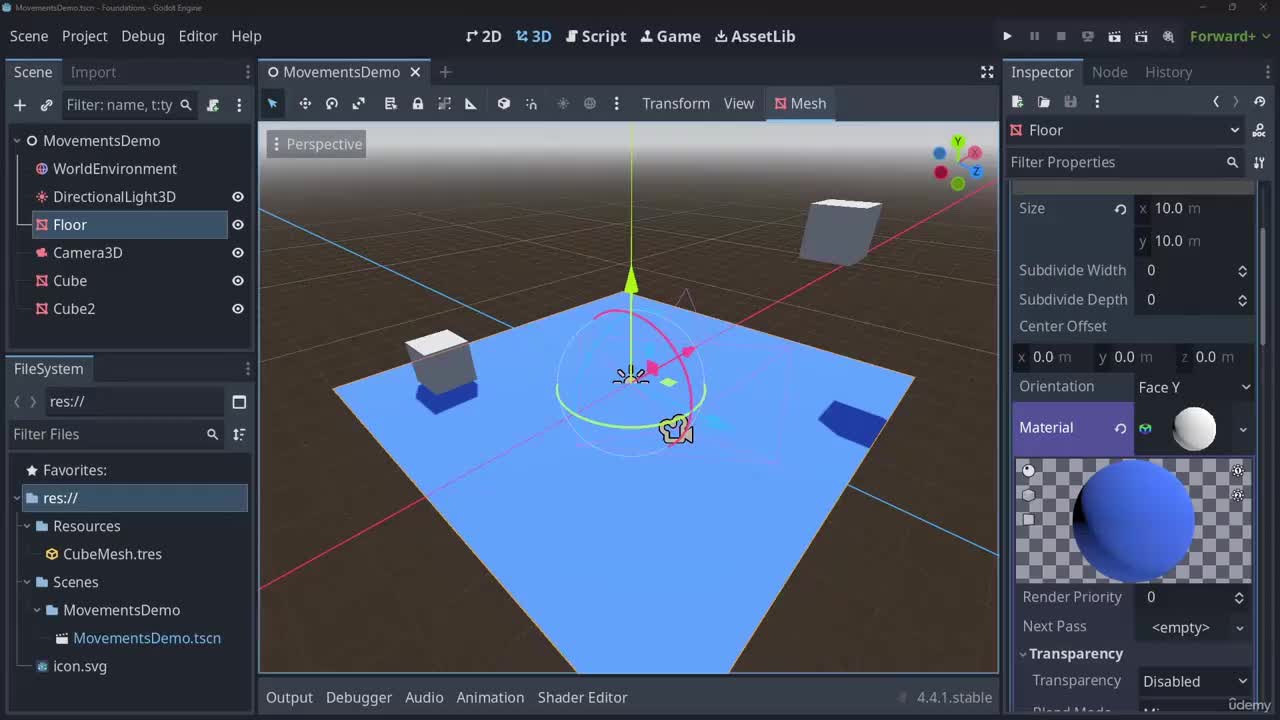Screen dimensions: 1280x720
Task: Open the Mesh menu in viewport toolbar
Action: pyautogui.click(x=800, y=103)
